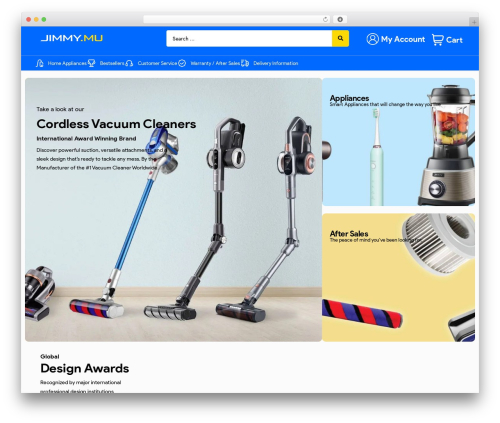Click the green electric toothbrush image
The height and width of the screenshot is (423, 500).
pyautogui.click(x=376, y=157)
